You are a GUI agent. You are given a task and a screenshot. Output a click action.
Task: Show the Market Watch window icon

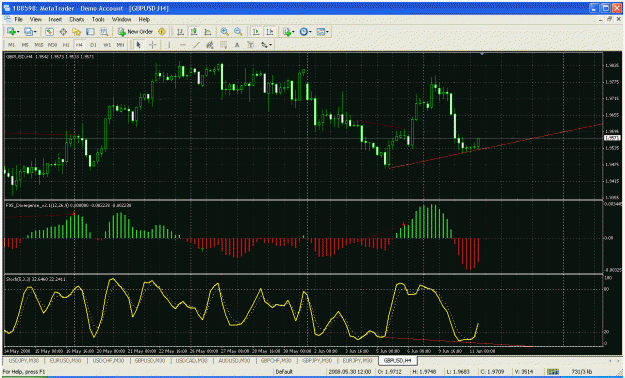(x=49, y=32)
